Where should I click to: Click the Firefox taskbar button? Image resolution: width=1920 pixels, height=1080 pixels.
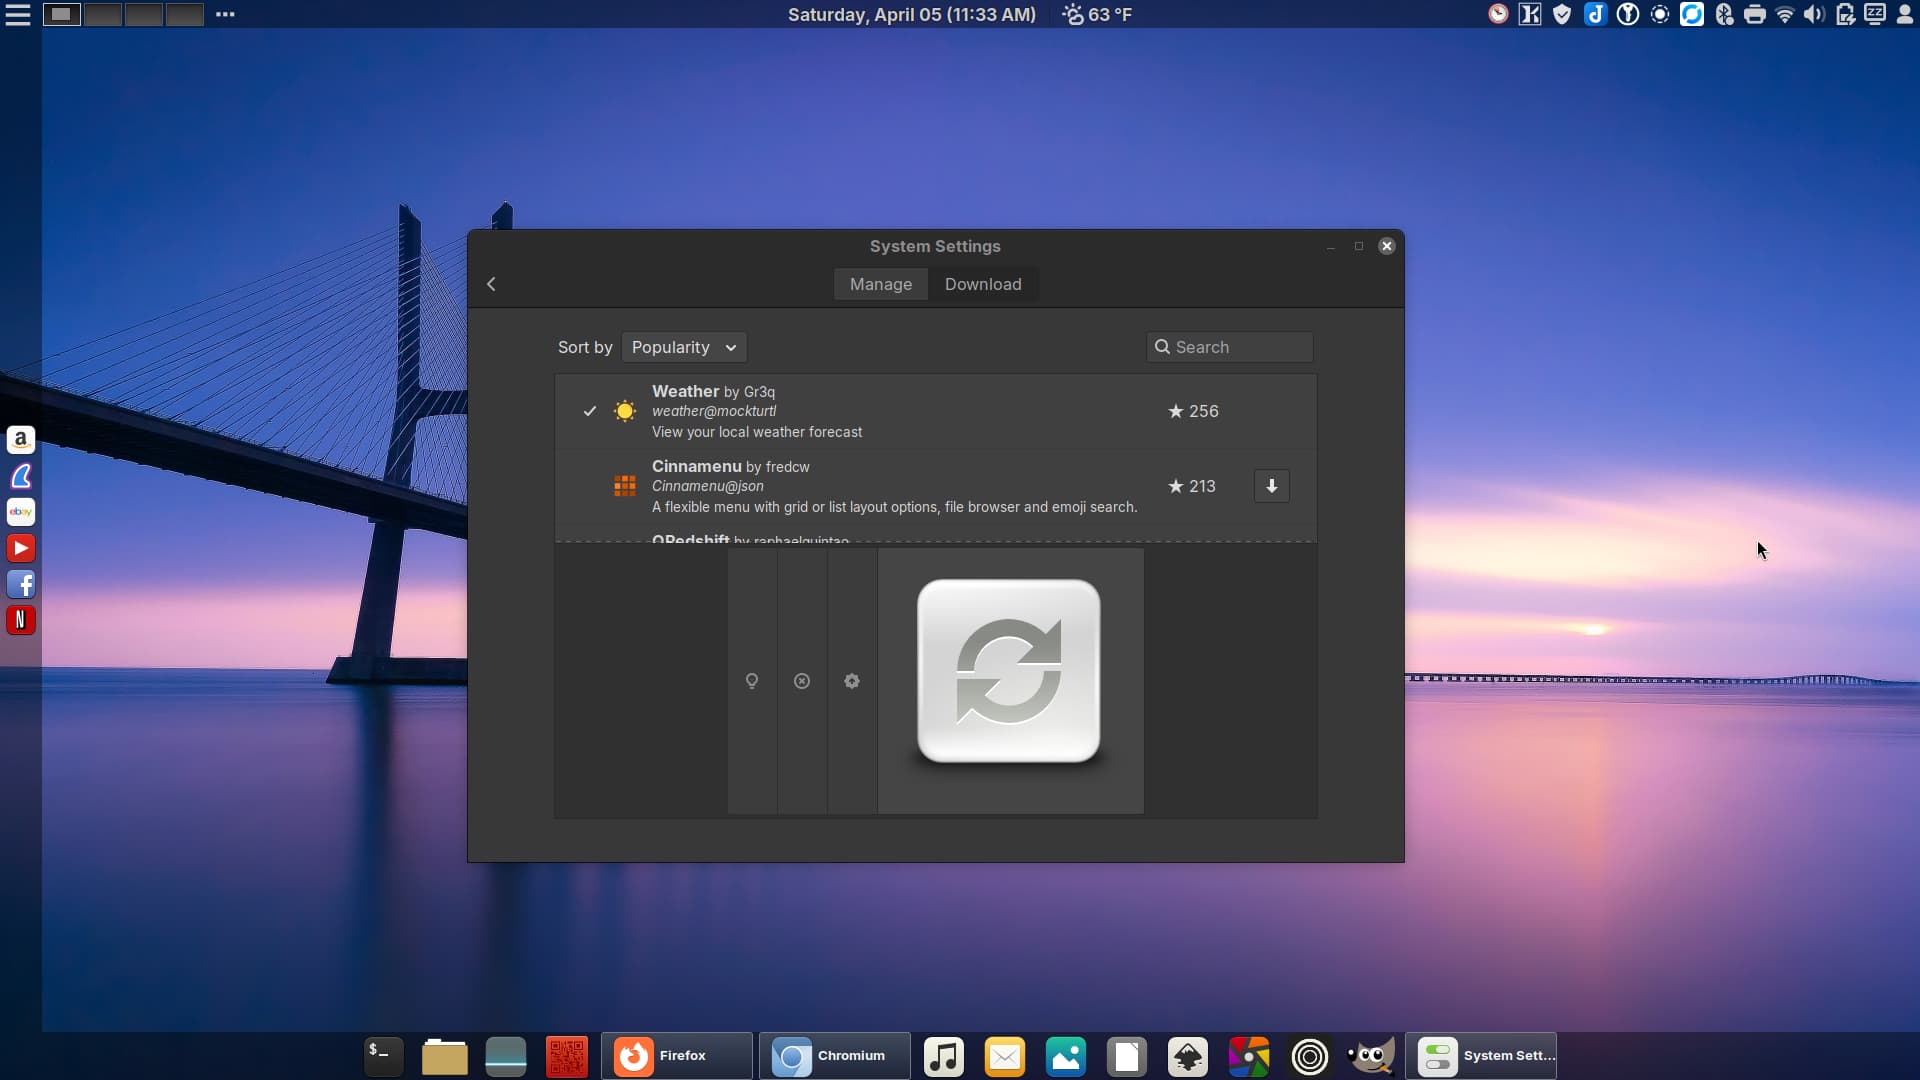[x=676, y=1056]
